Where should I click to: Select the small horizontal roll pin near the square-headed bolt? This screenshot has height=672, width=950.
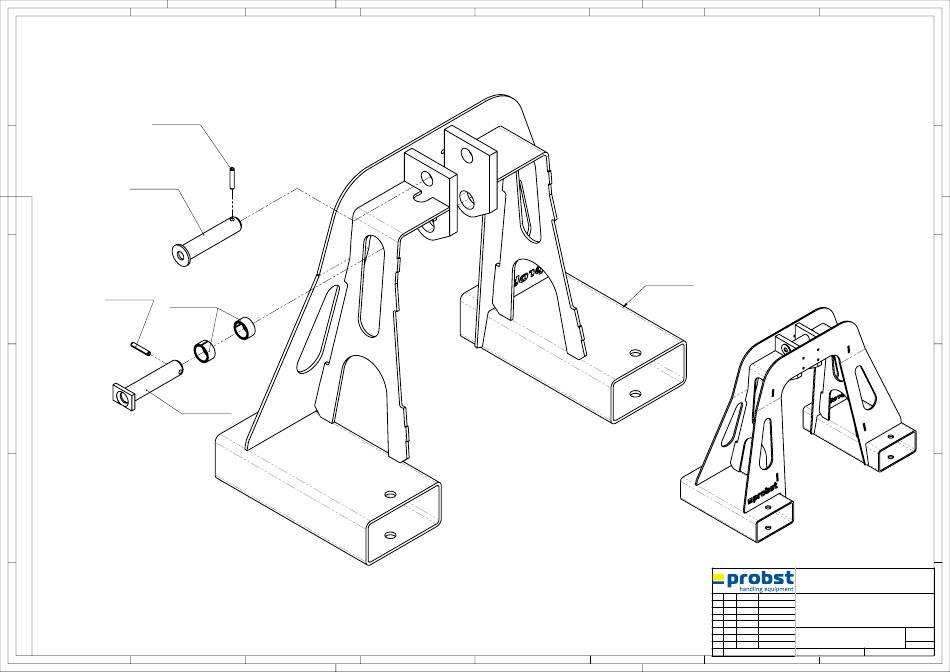click(x=139, y=348)
